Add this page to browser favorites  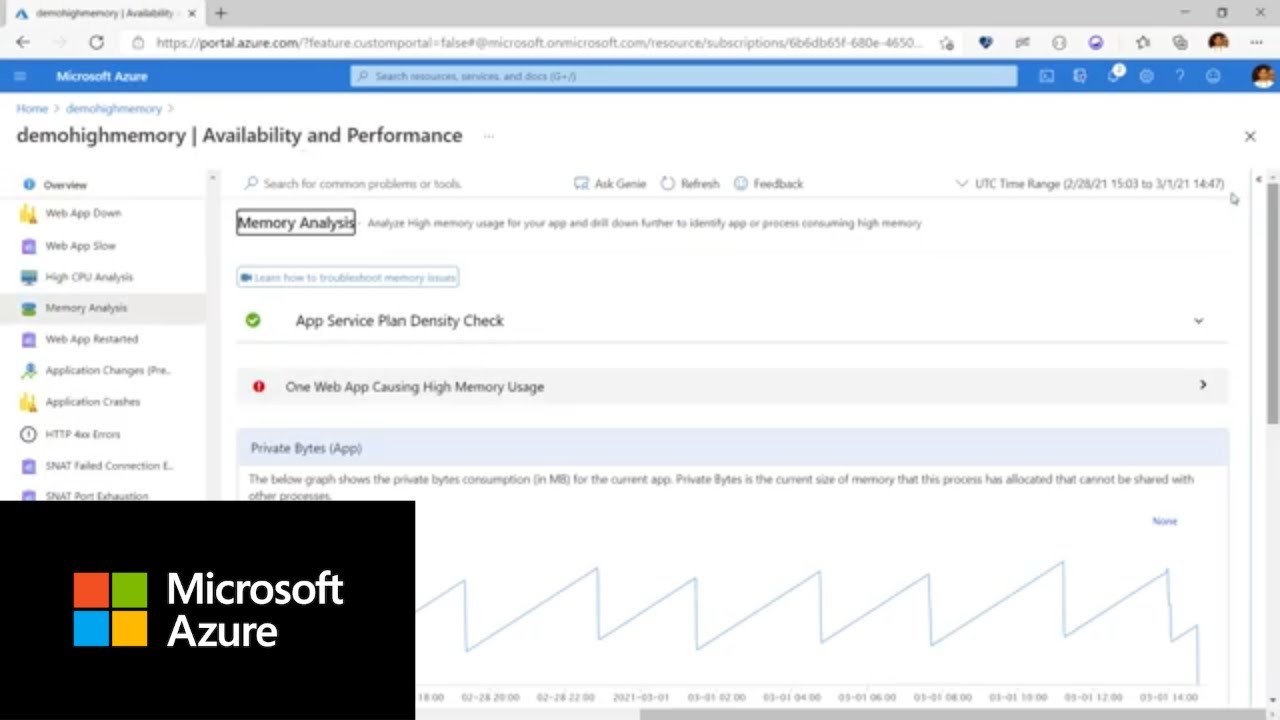(x=946, y=43)
